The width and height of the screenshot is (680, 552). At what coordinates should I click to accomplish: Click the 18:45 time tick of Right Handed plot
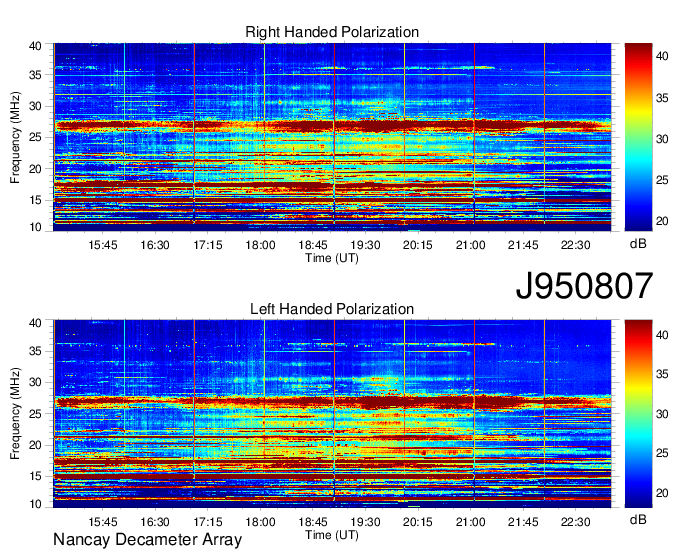click(313, 245)
